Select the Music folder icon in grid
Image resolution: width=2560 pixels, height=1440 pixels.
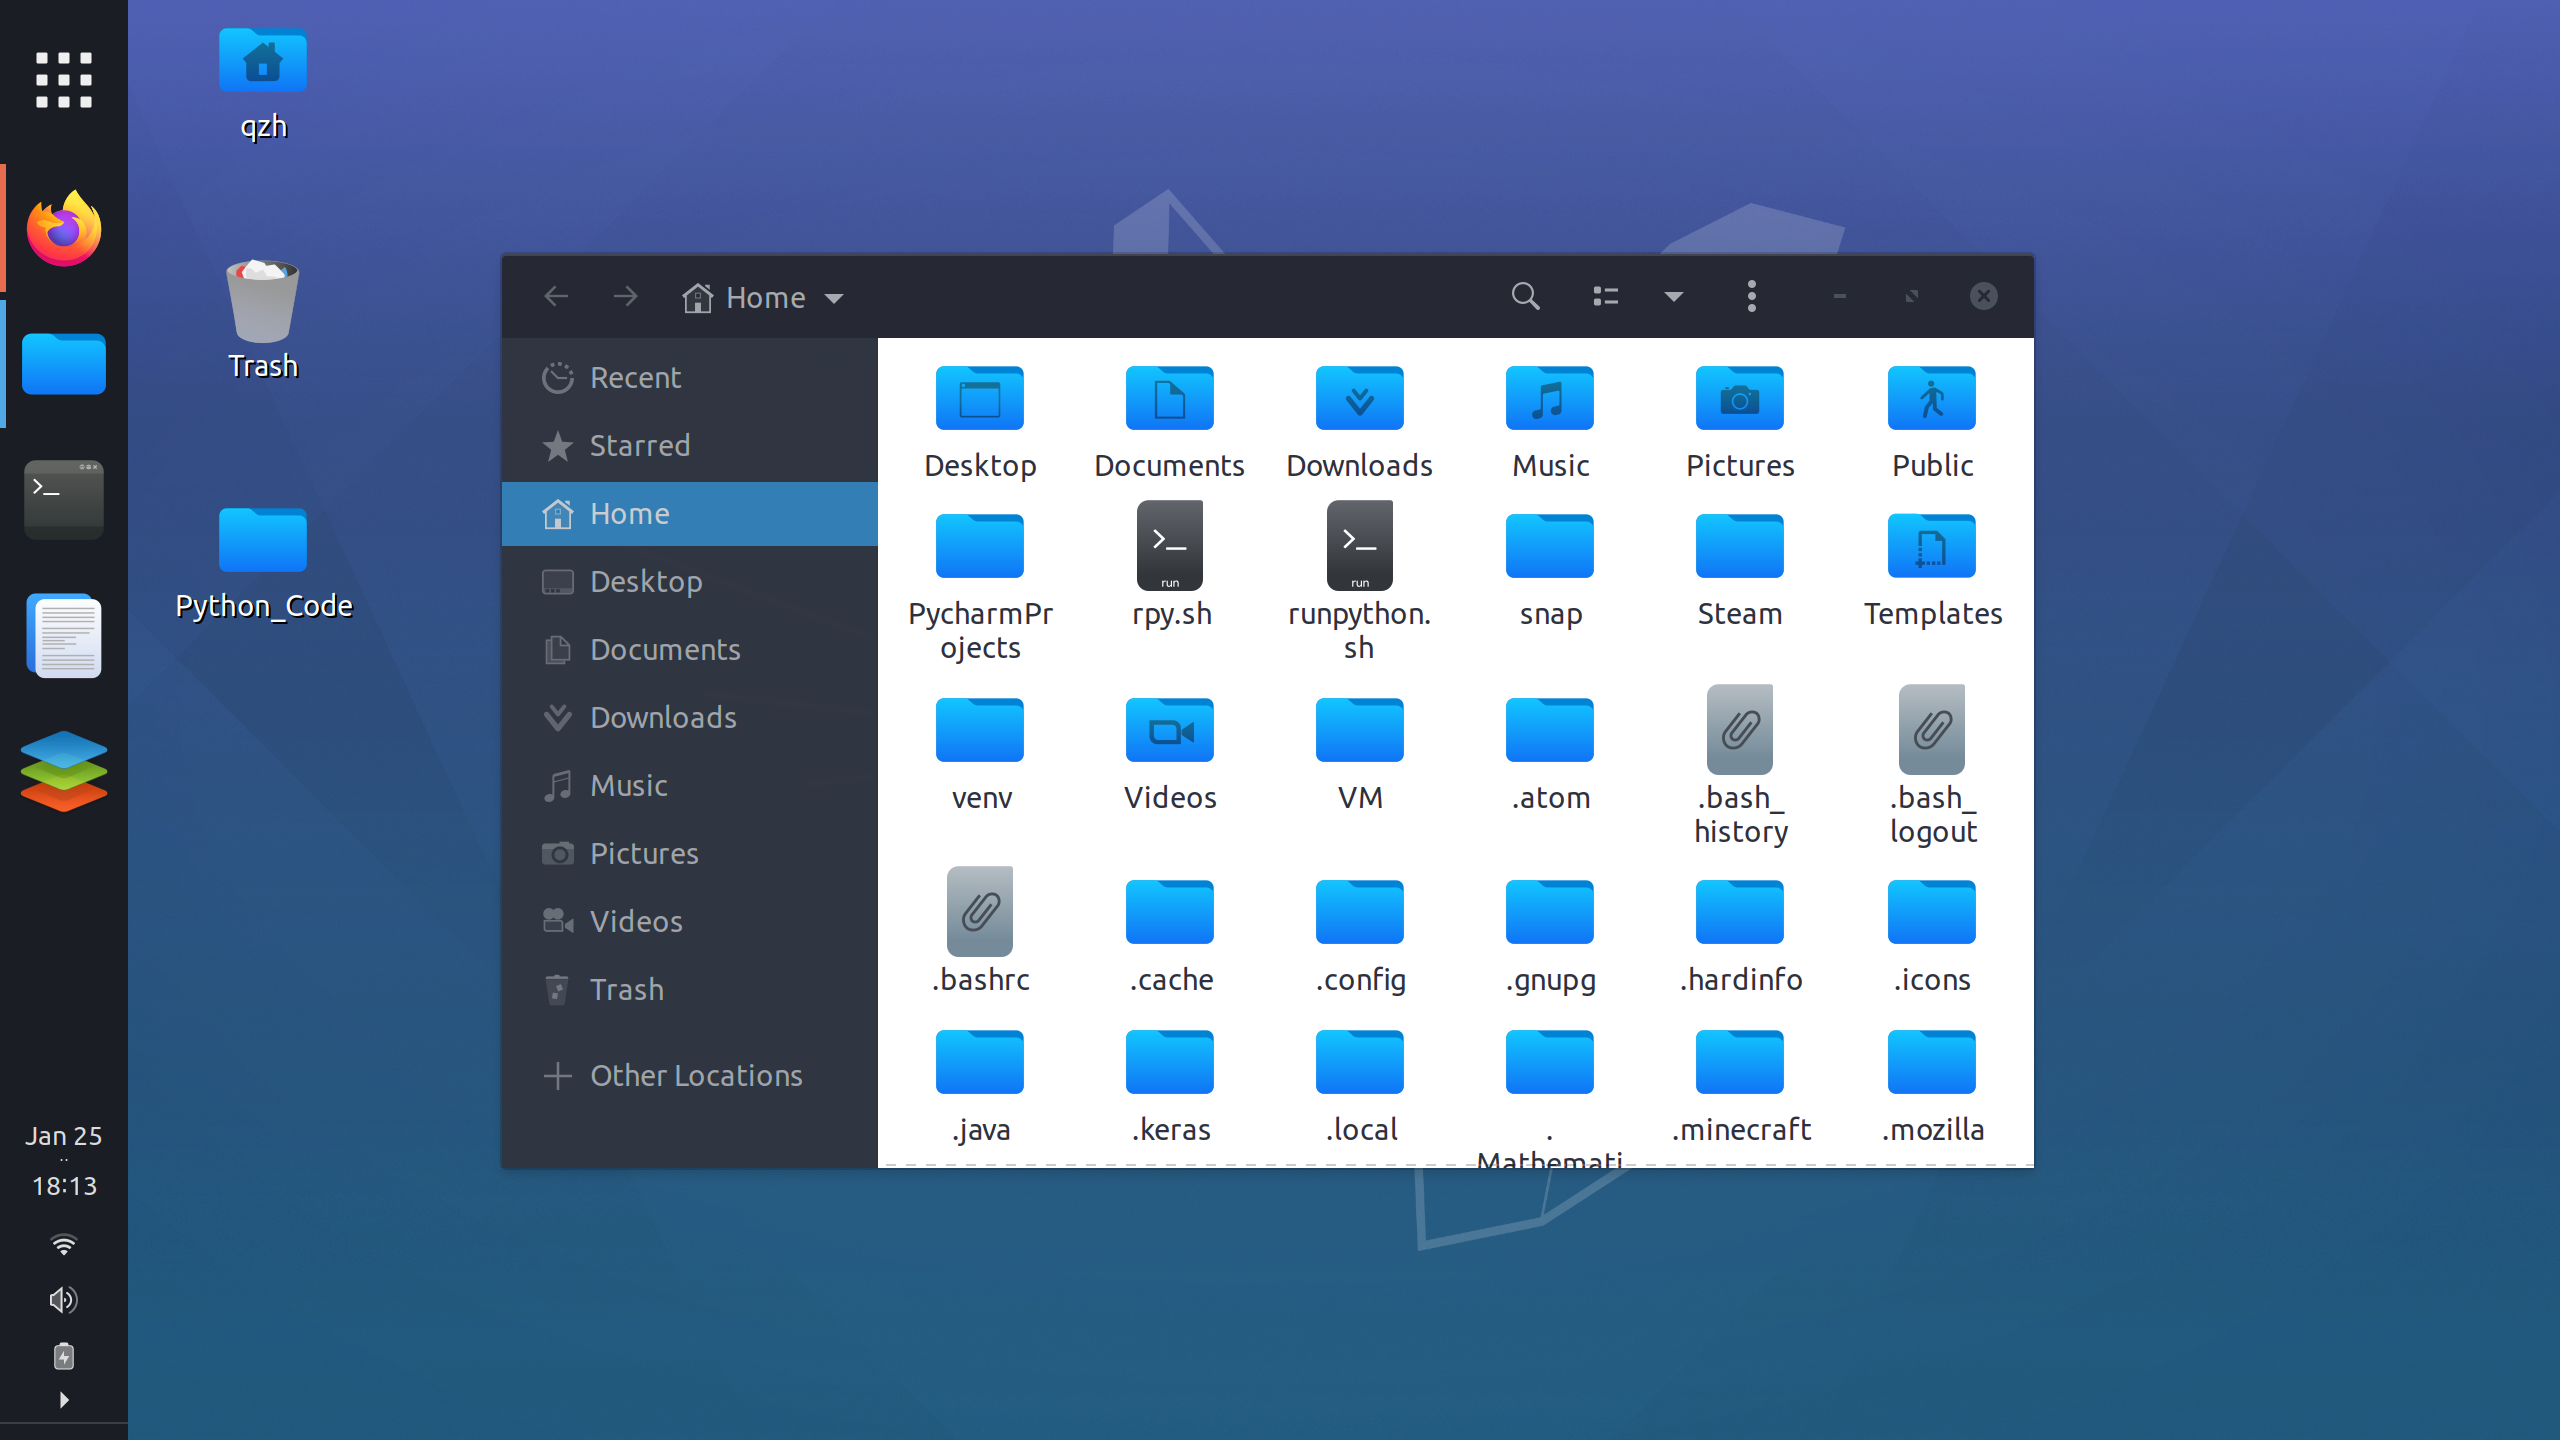pos(1550,398)
